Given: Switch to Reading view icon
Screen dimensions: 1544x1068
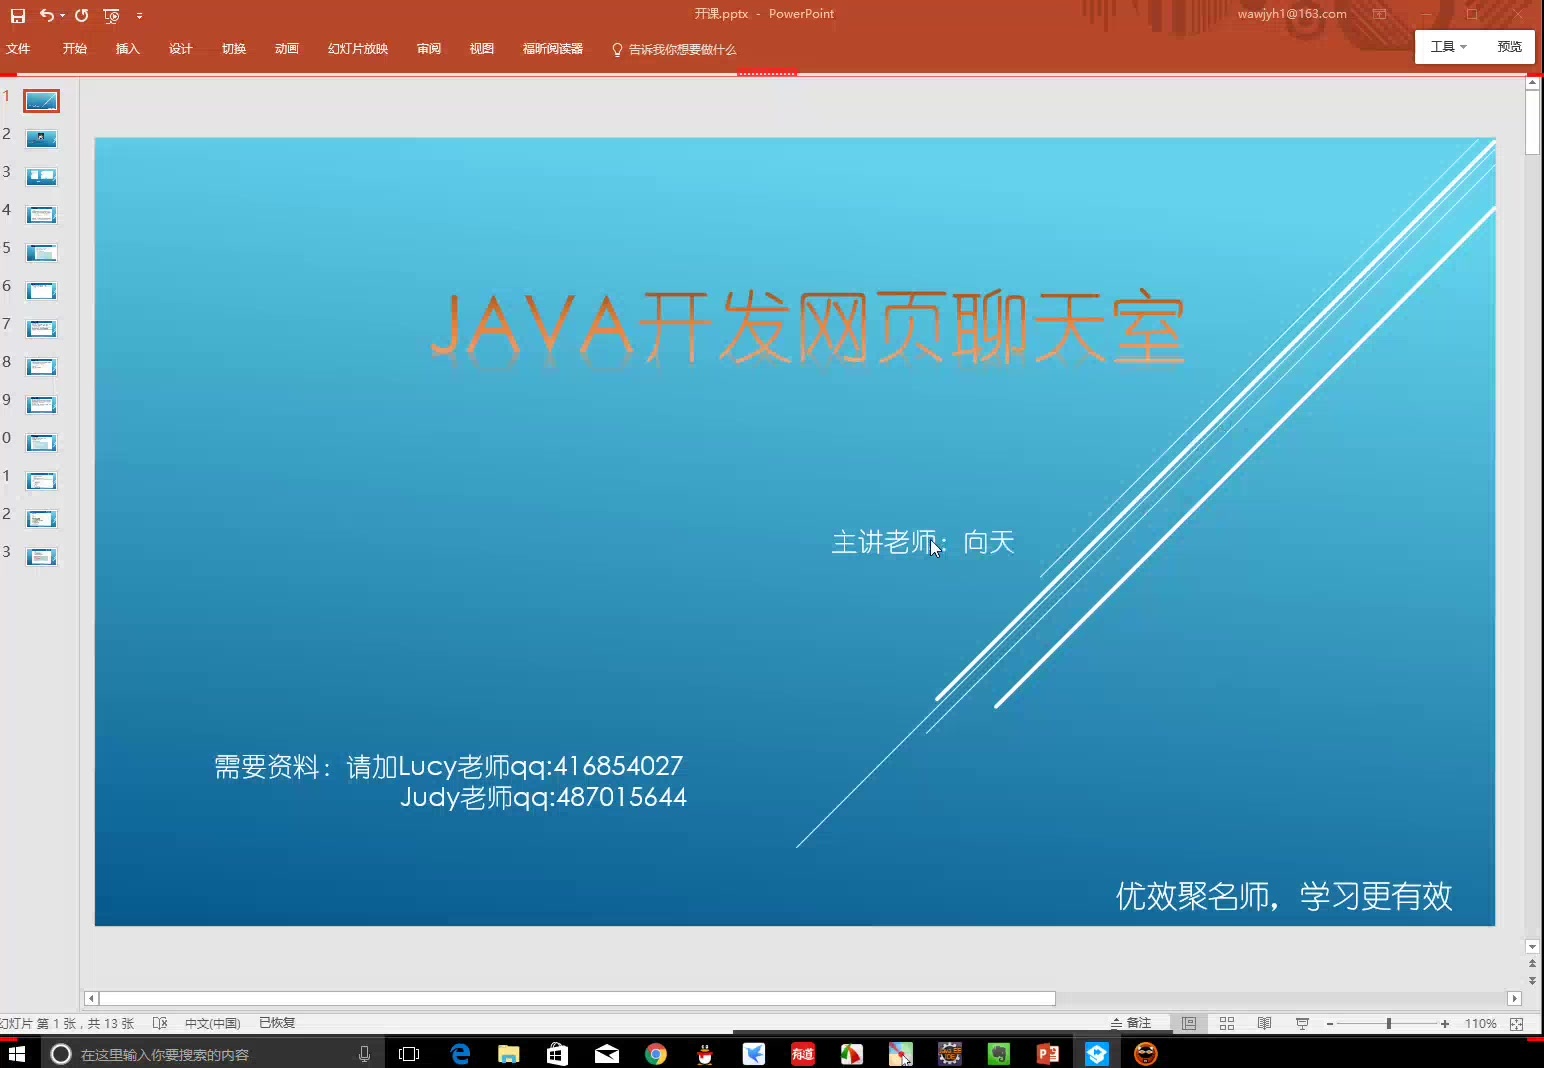Looking at the screenshot, I should click(x=1264, y=1023).
